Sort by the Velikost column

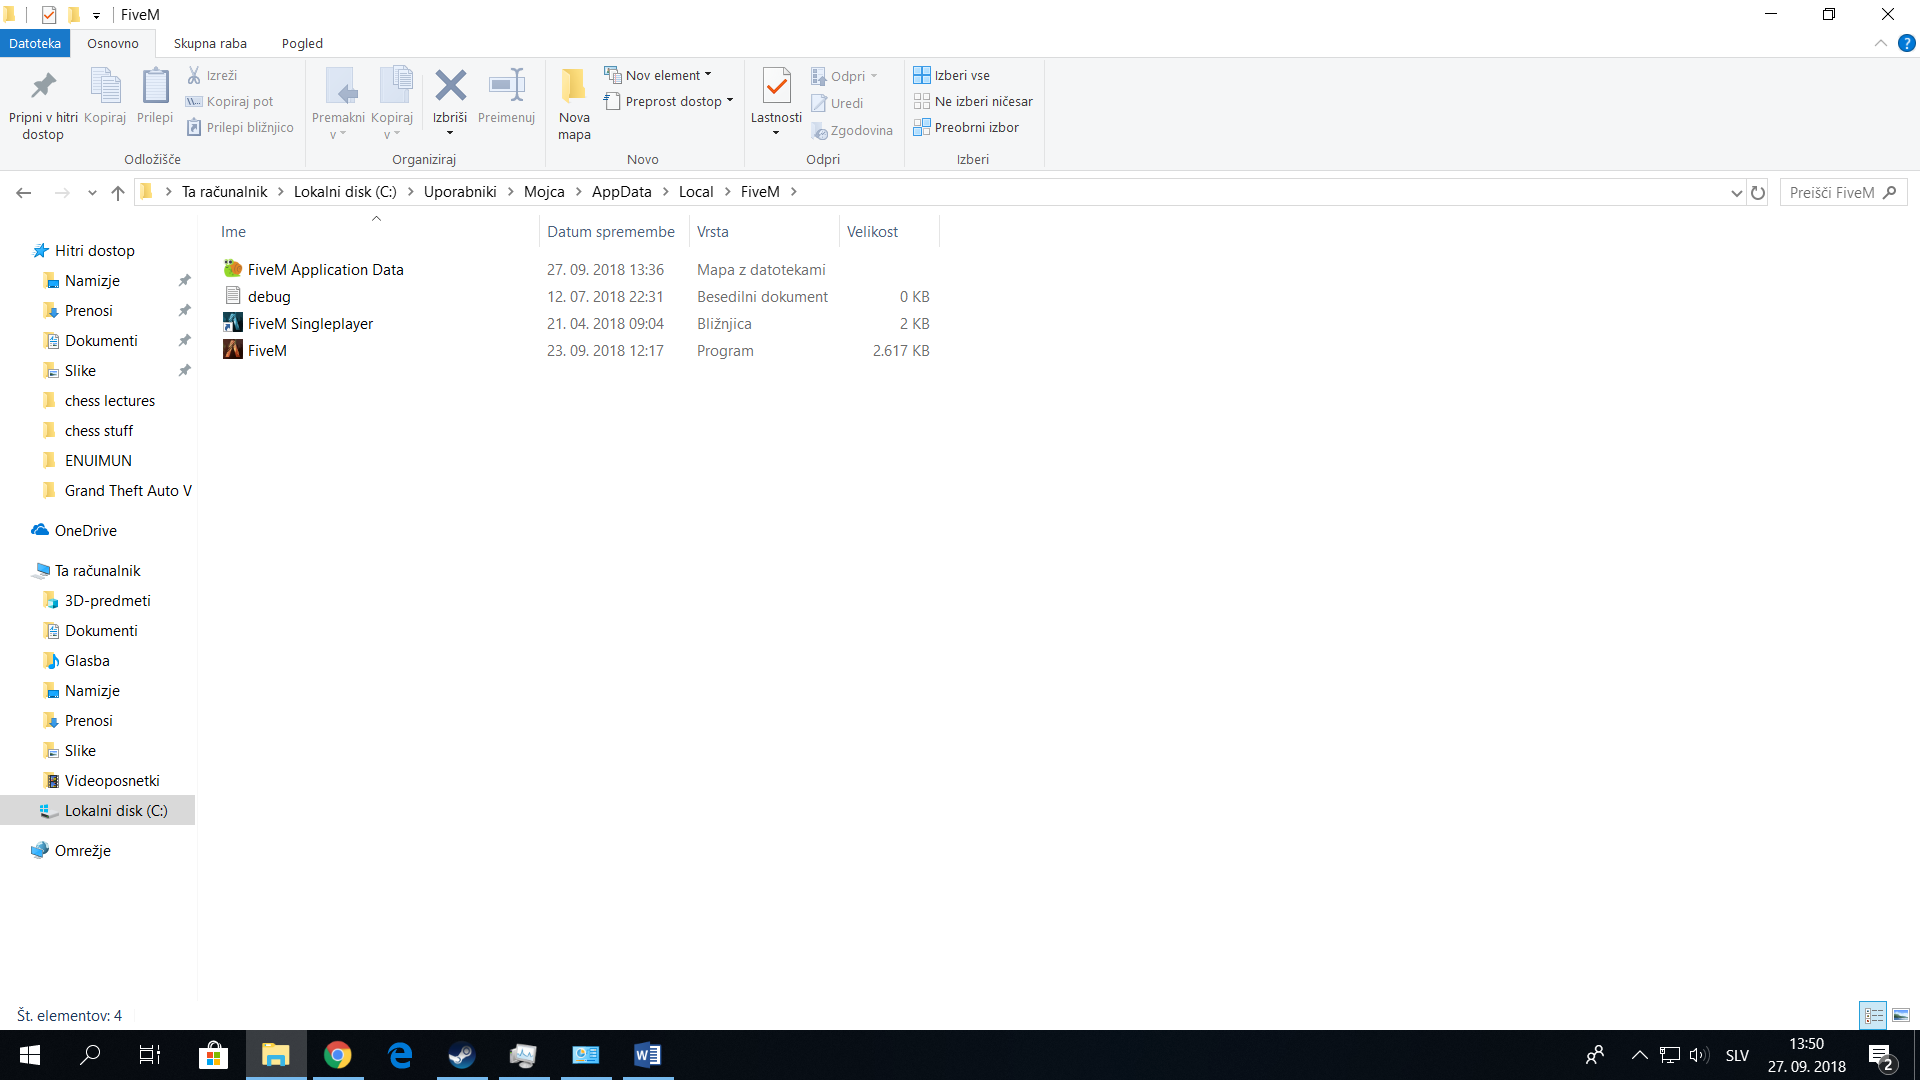pyautogui.click(x=888, y=231)
